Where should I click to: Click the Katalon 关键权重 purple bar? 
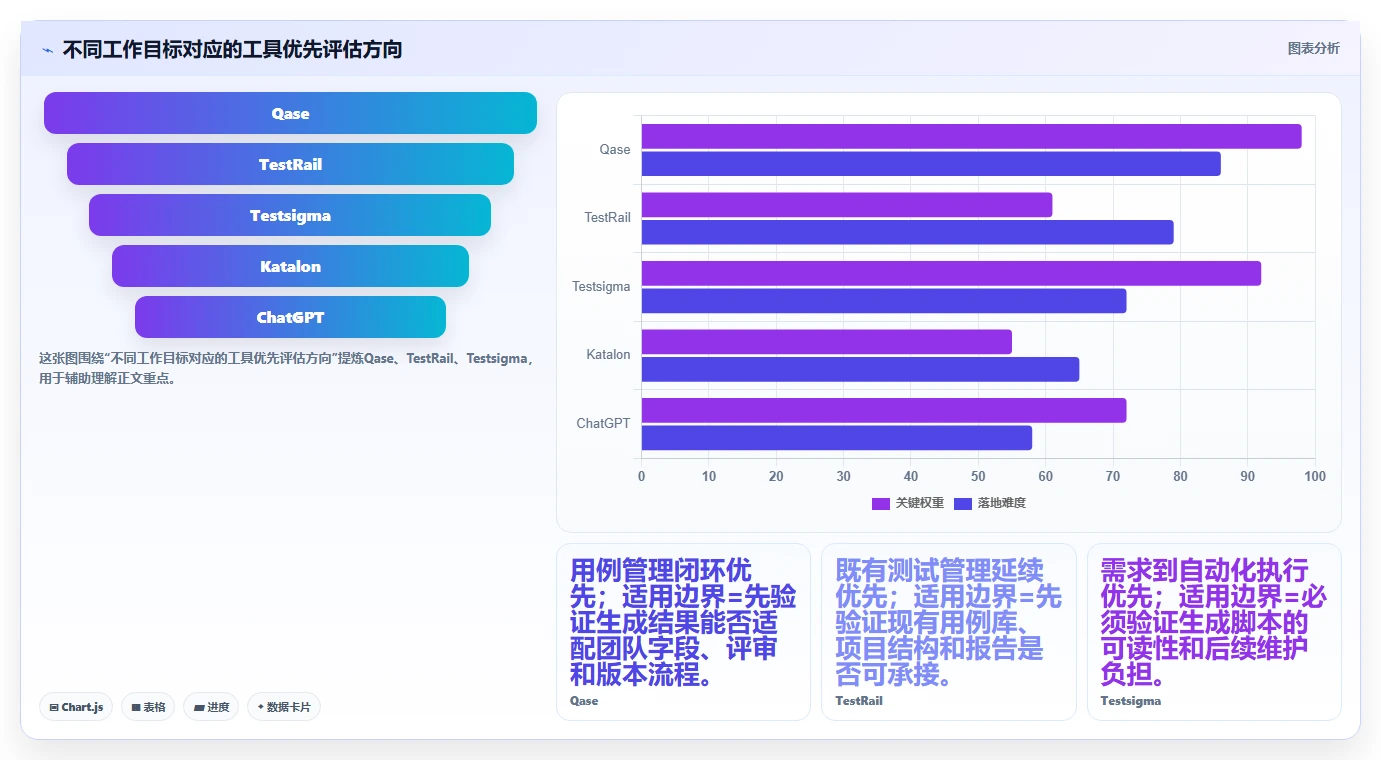[826, 342]
